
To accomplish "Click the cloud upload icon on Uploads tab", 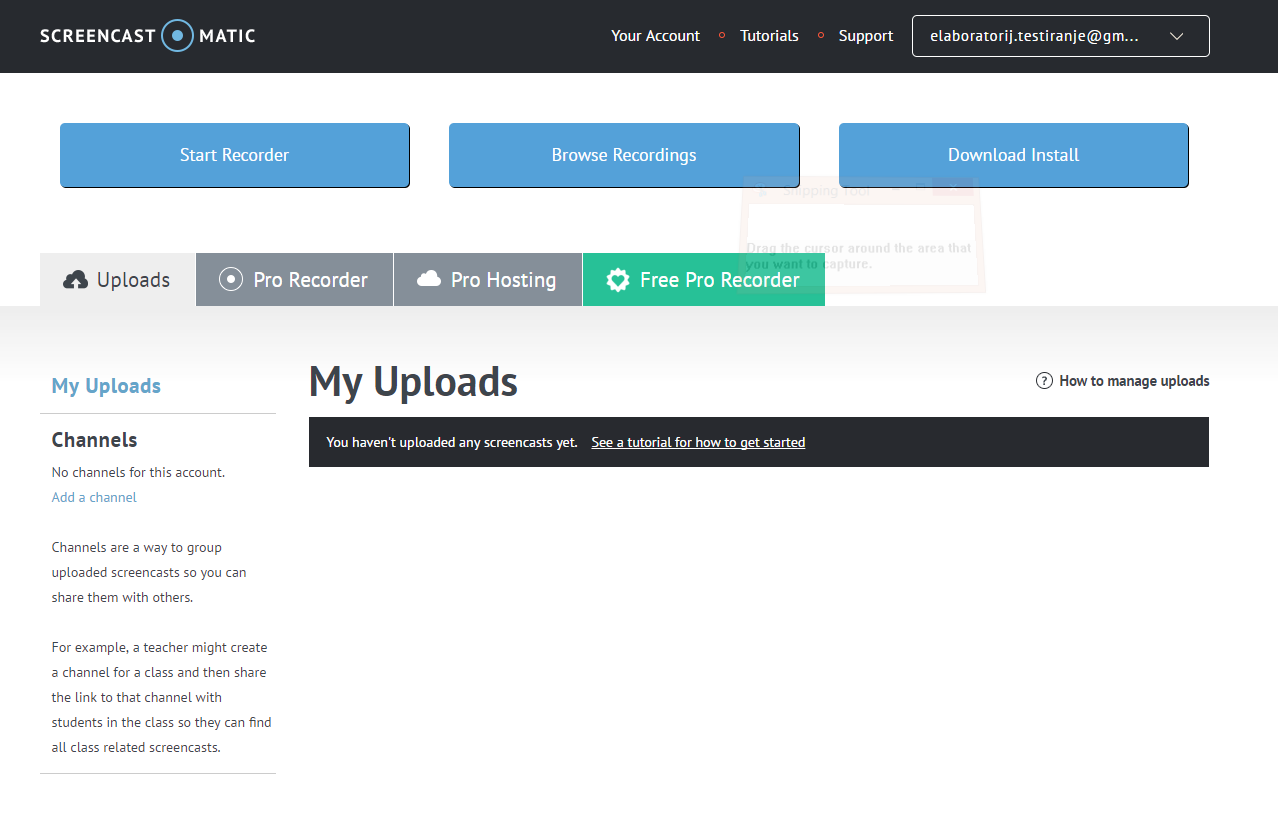I will click(75, 280).
